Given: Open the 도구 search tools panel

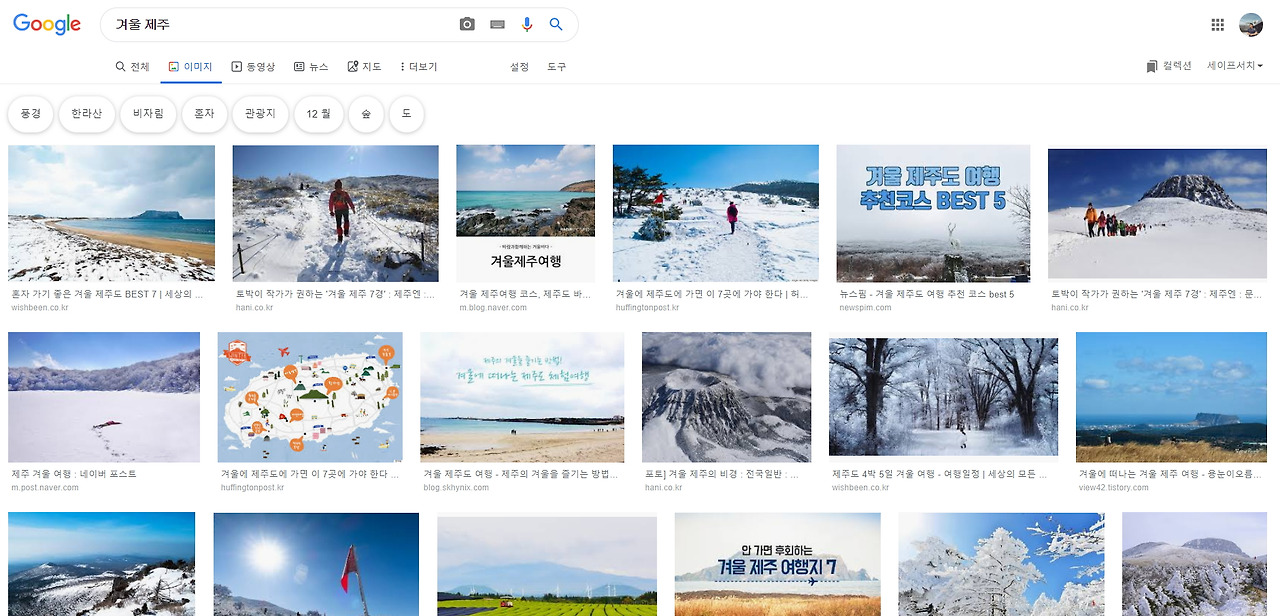Looking at the screenshot, I should tap(556, 67).
